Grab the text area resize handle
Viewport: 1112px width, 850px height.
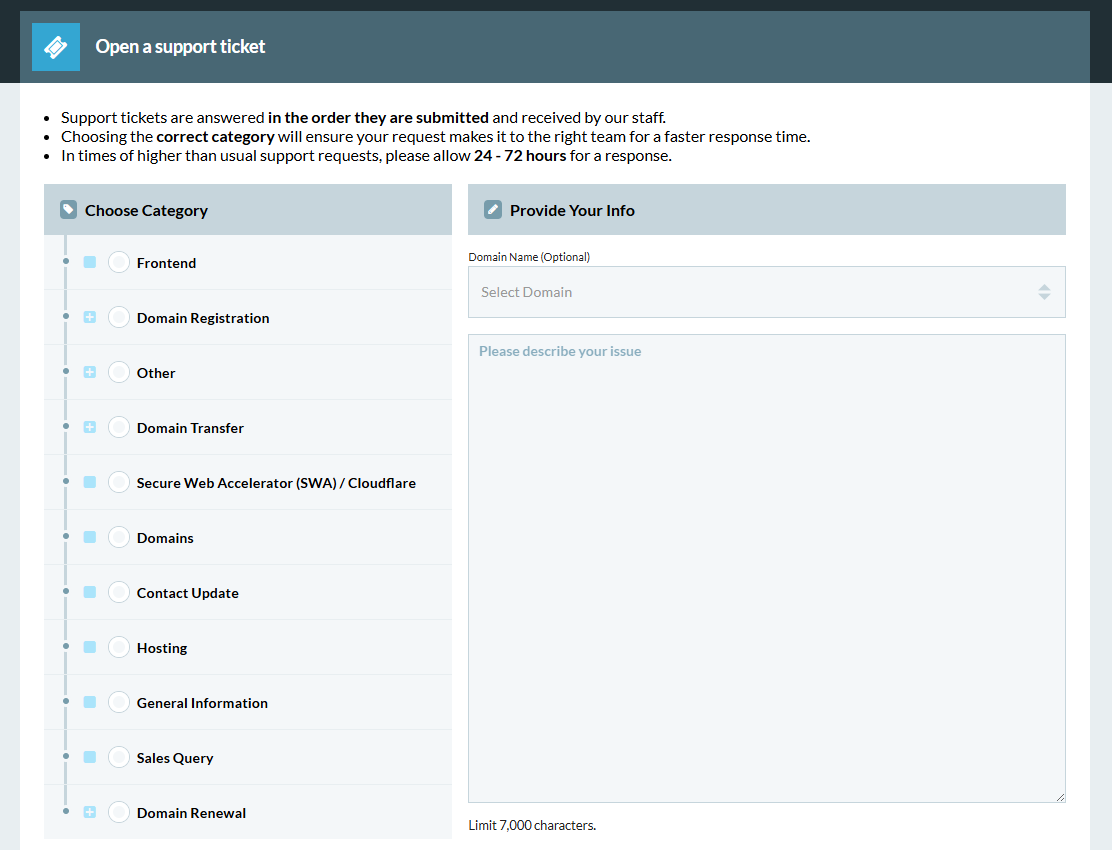[x=1059, y=796]
